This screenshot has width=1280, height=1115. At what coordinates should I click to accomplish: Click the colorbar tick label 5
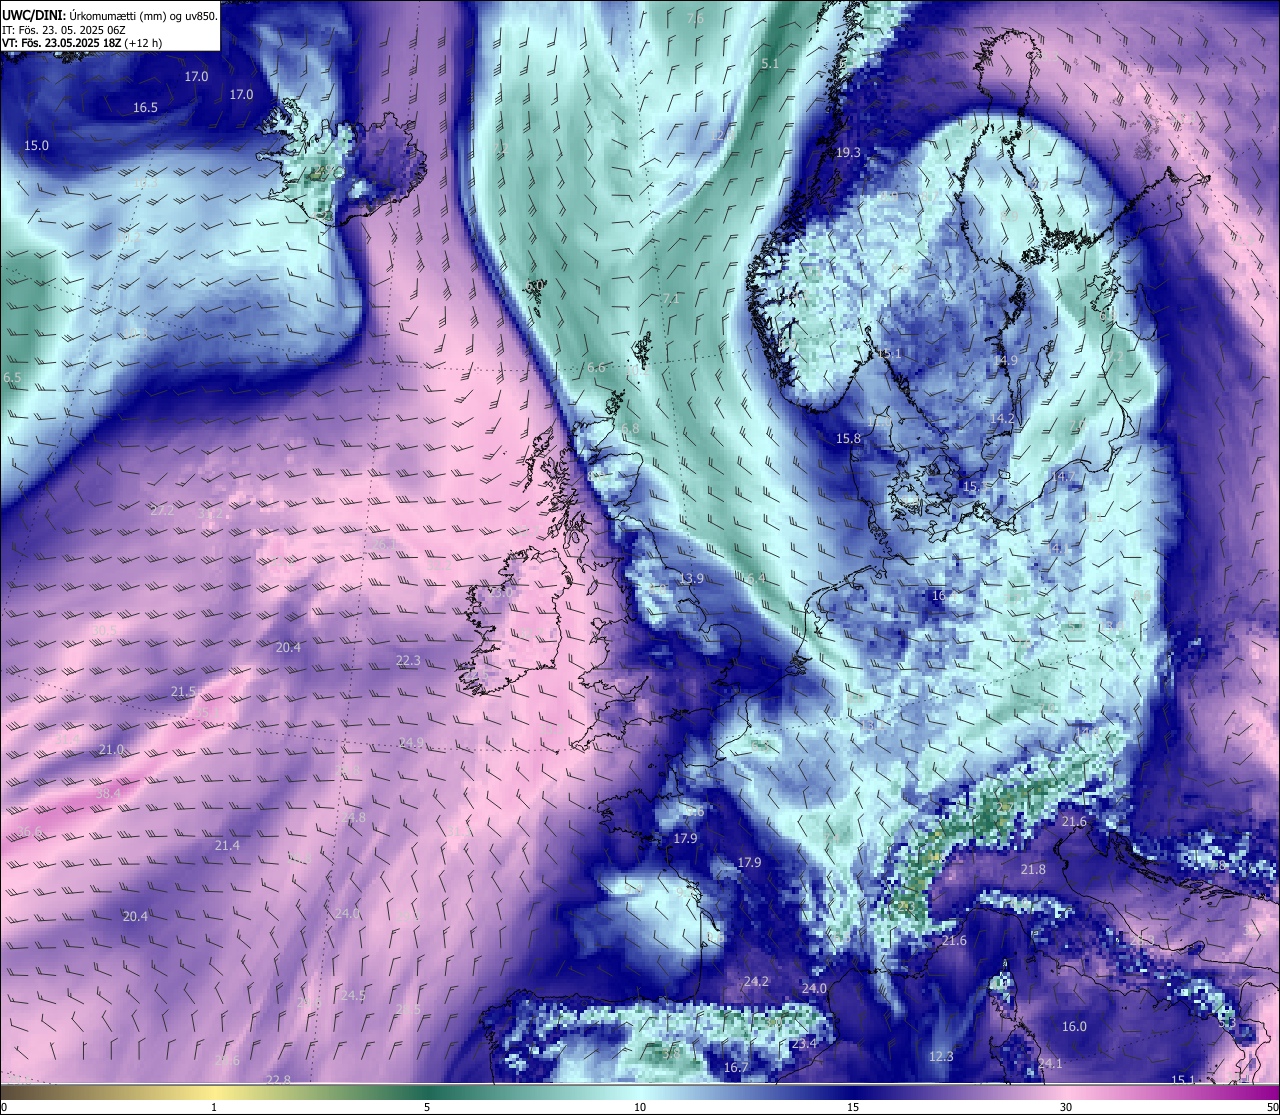pos(427,1107)
